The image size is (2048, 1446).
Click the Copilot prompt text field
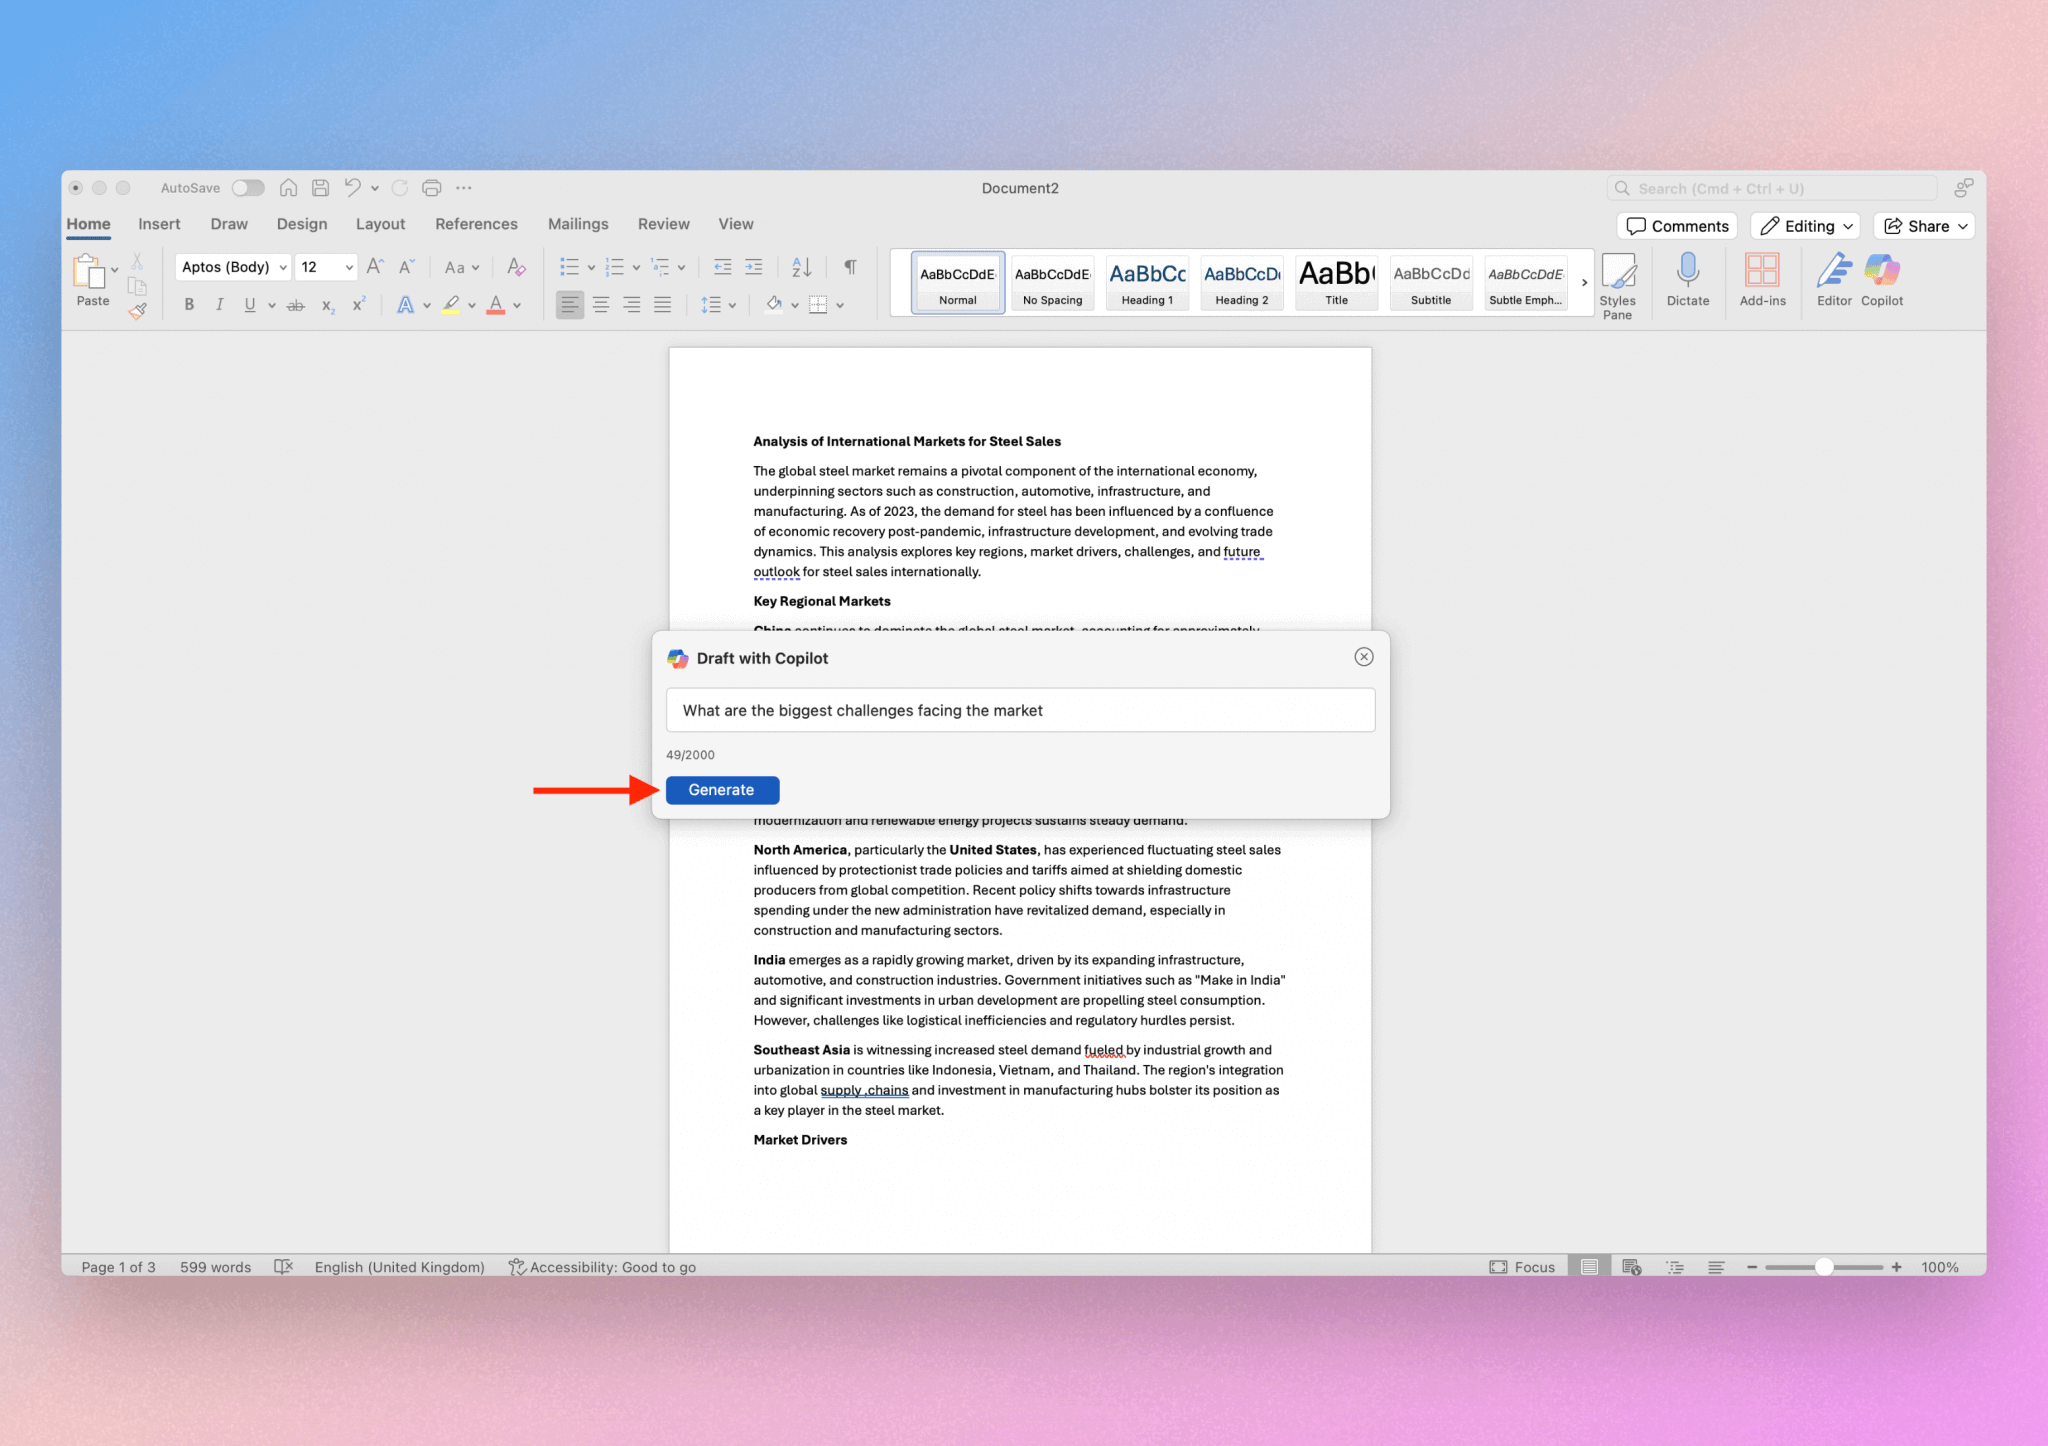pos(1018,710)
